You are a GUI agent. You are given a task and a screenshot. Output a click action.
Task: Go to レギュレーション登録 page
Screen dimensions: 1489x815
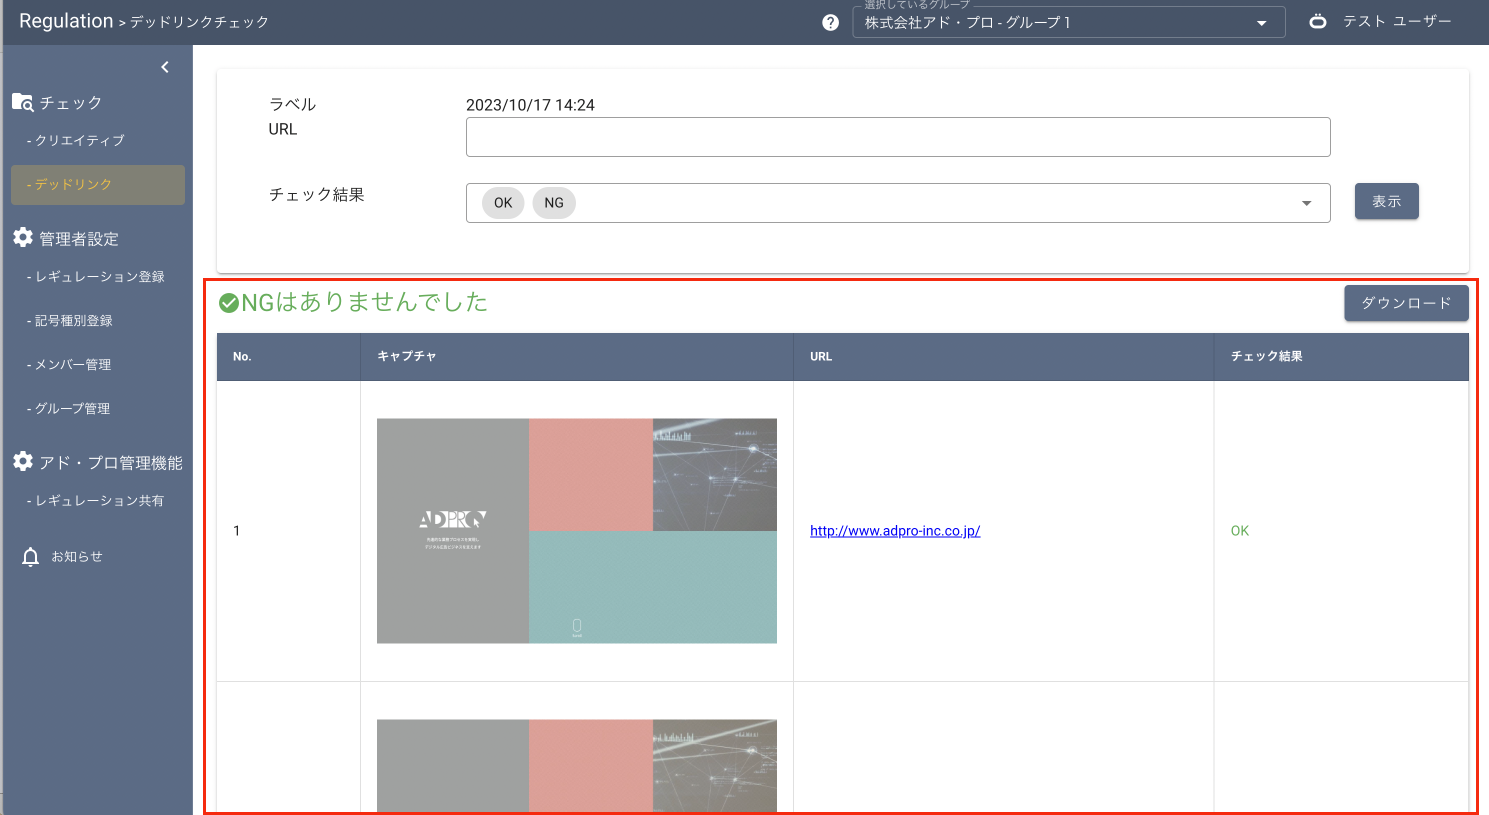tap(99, 277)
